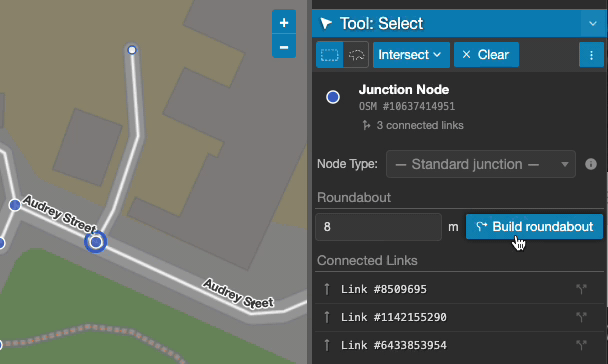Click turn icon beside Link #8509695
This screenshot has width=608, height=364.
581,289
